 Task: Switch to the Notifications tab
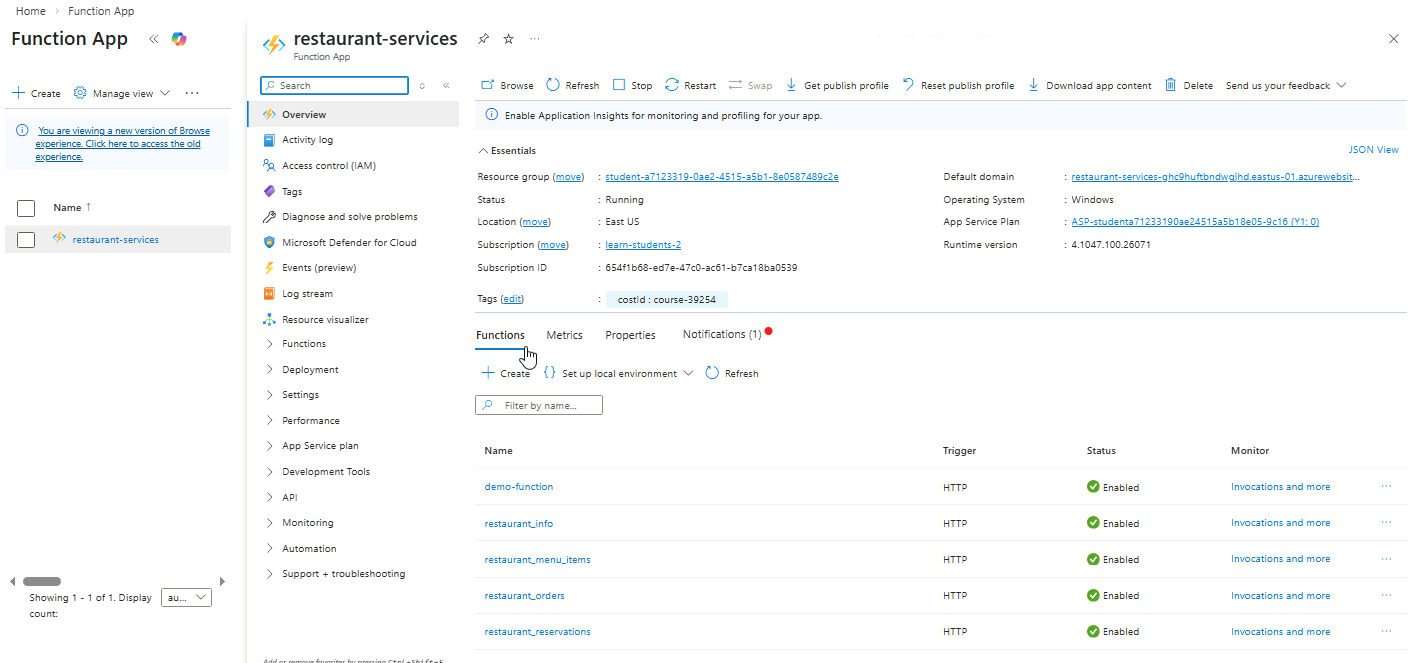click(x=721, y=335)
